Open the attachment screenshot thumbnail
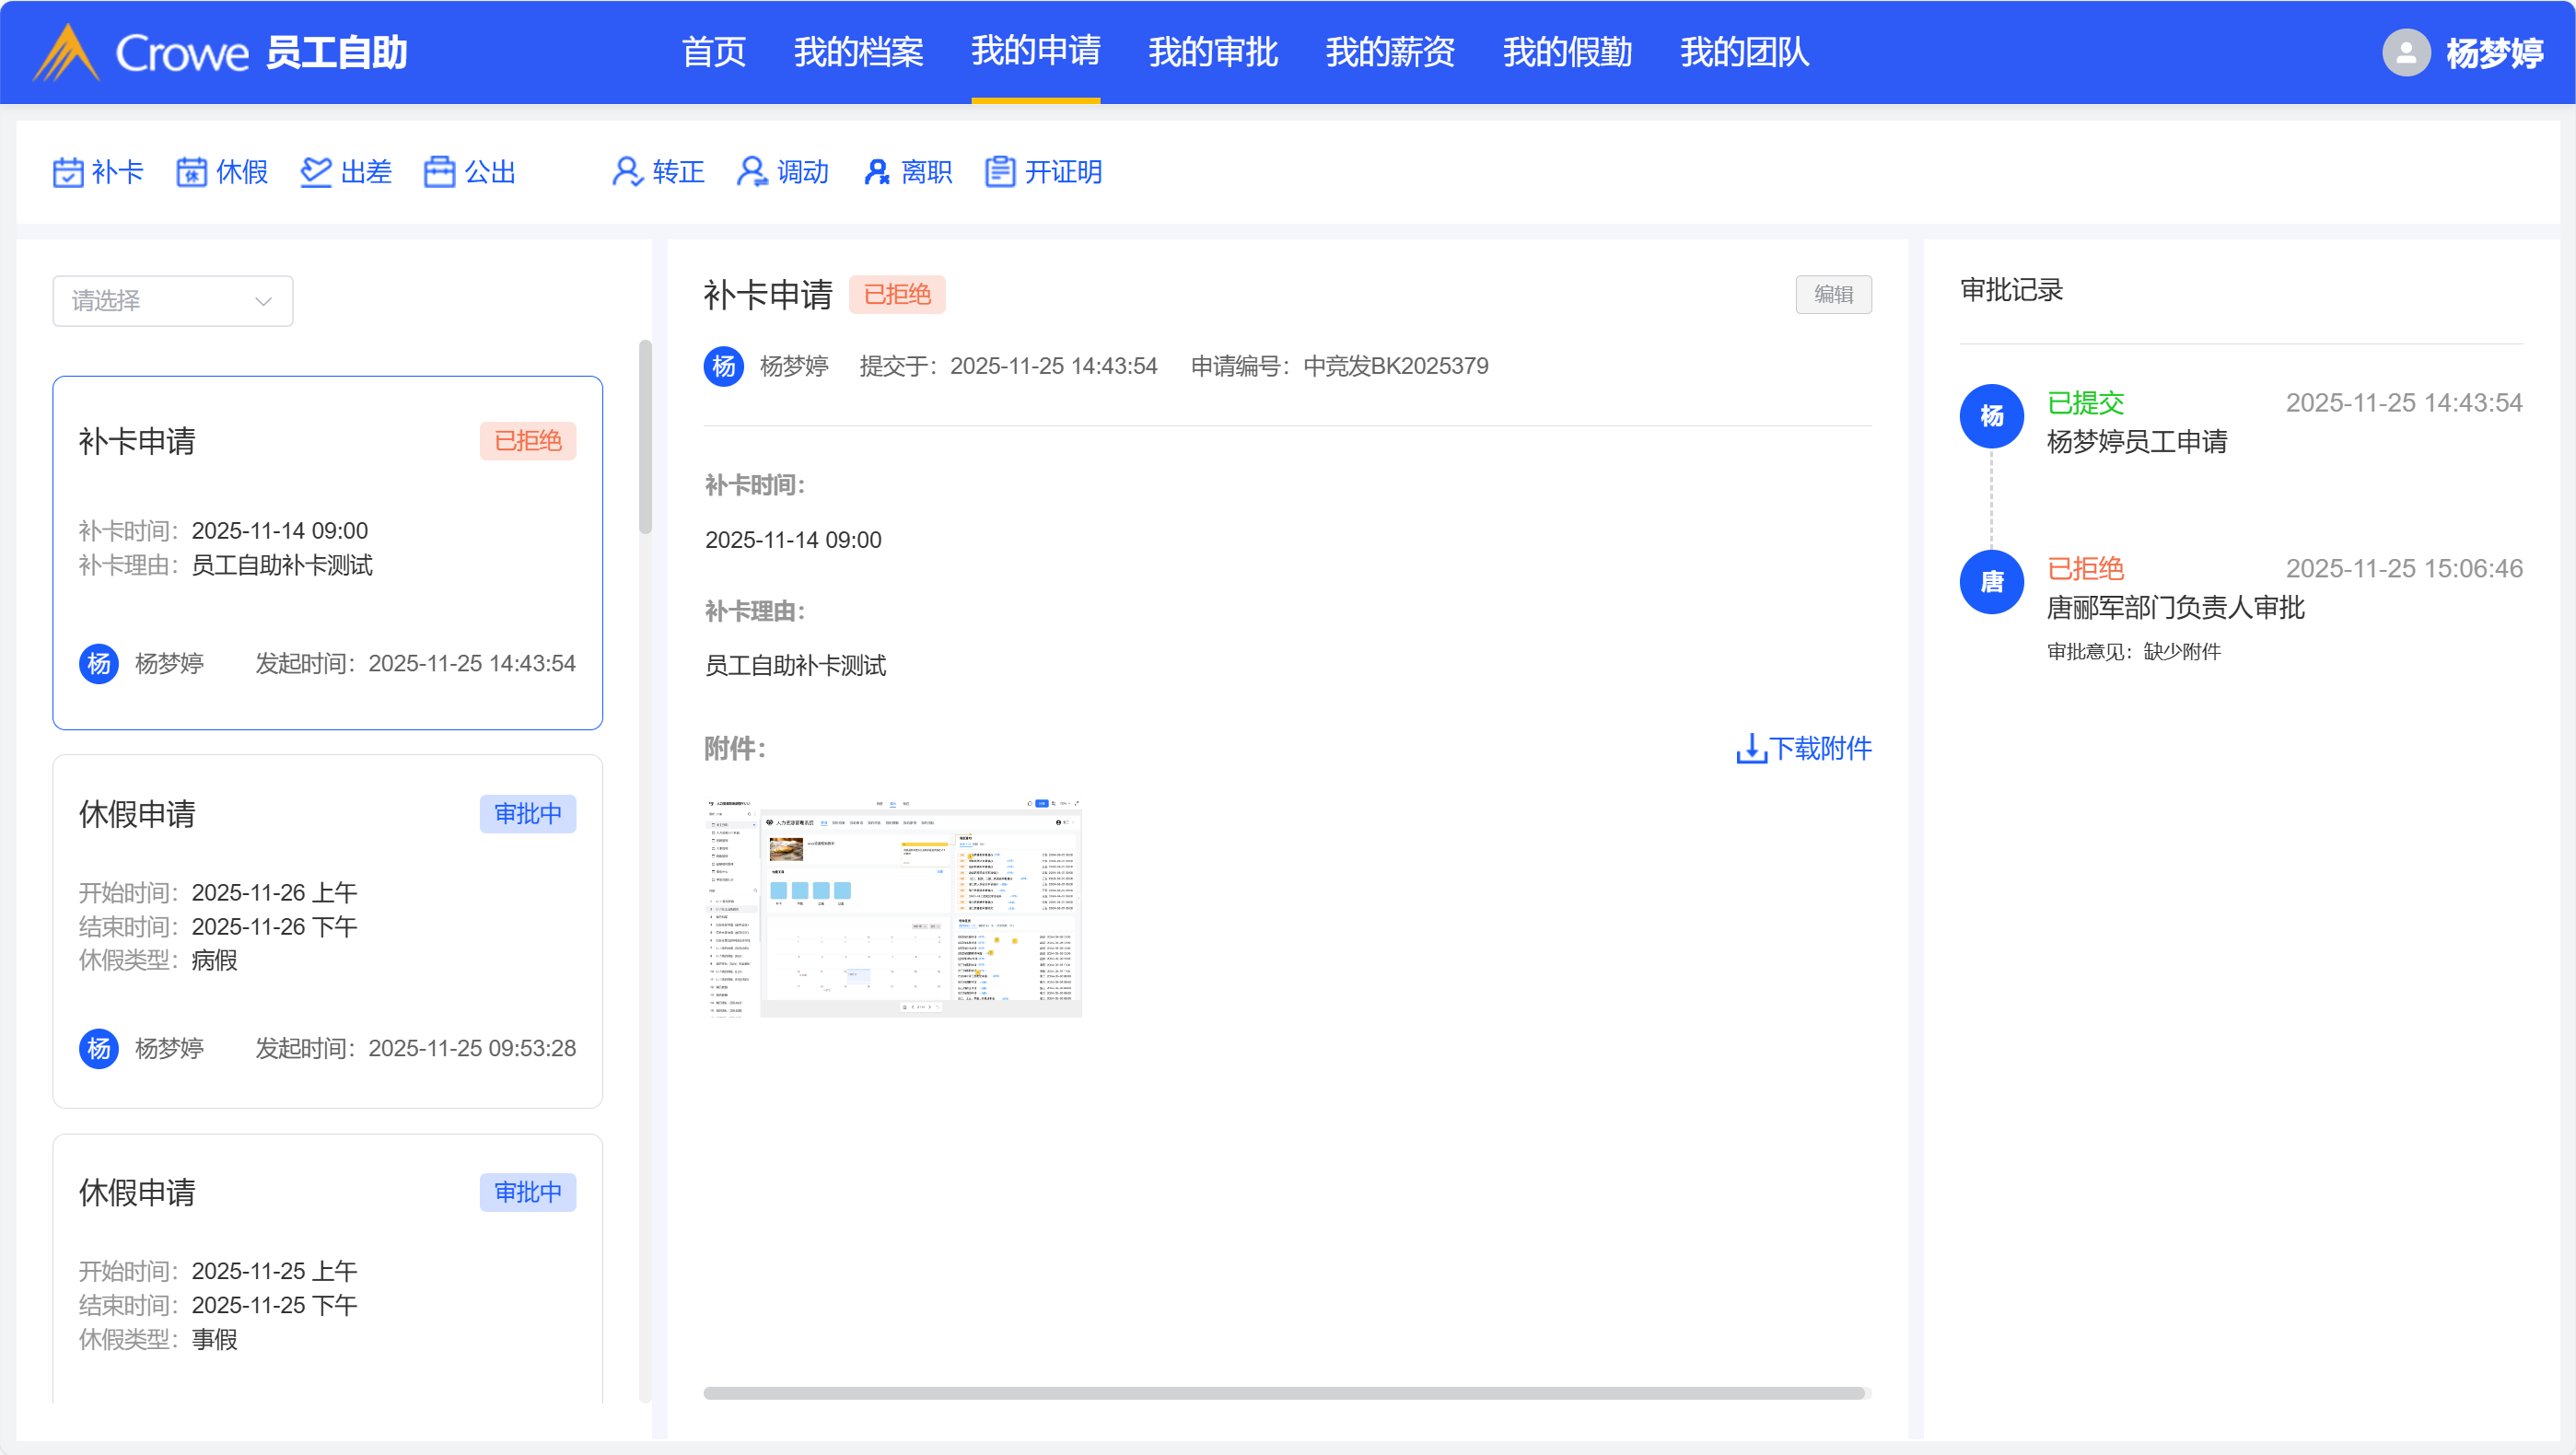2576x1455 pixels. (893, 907)
